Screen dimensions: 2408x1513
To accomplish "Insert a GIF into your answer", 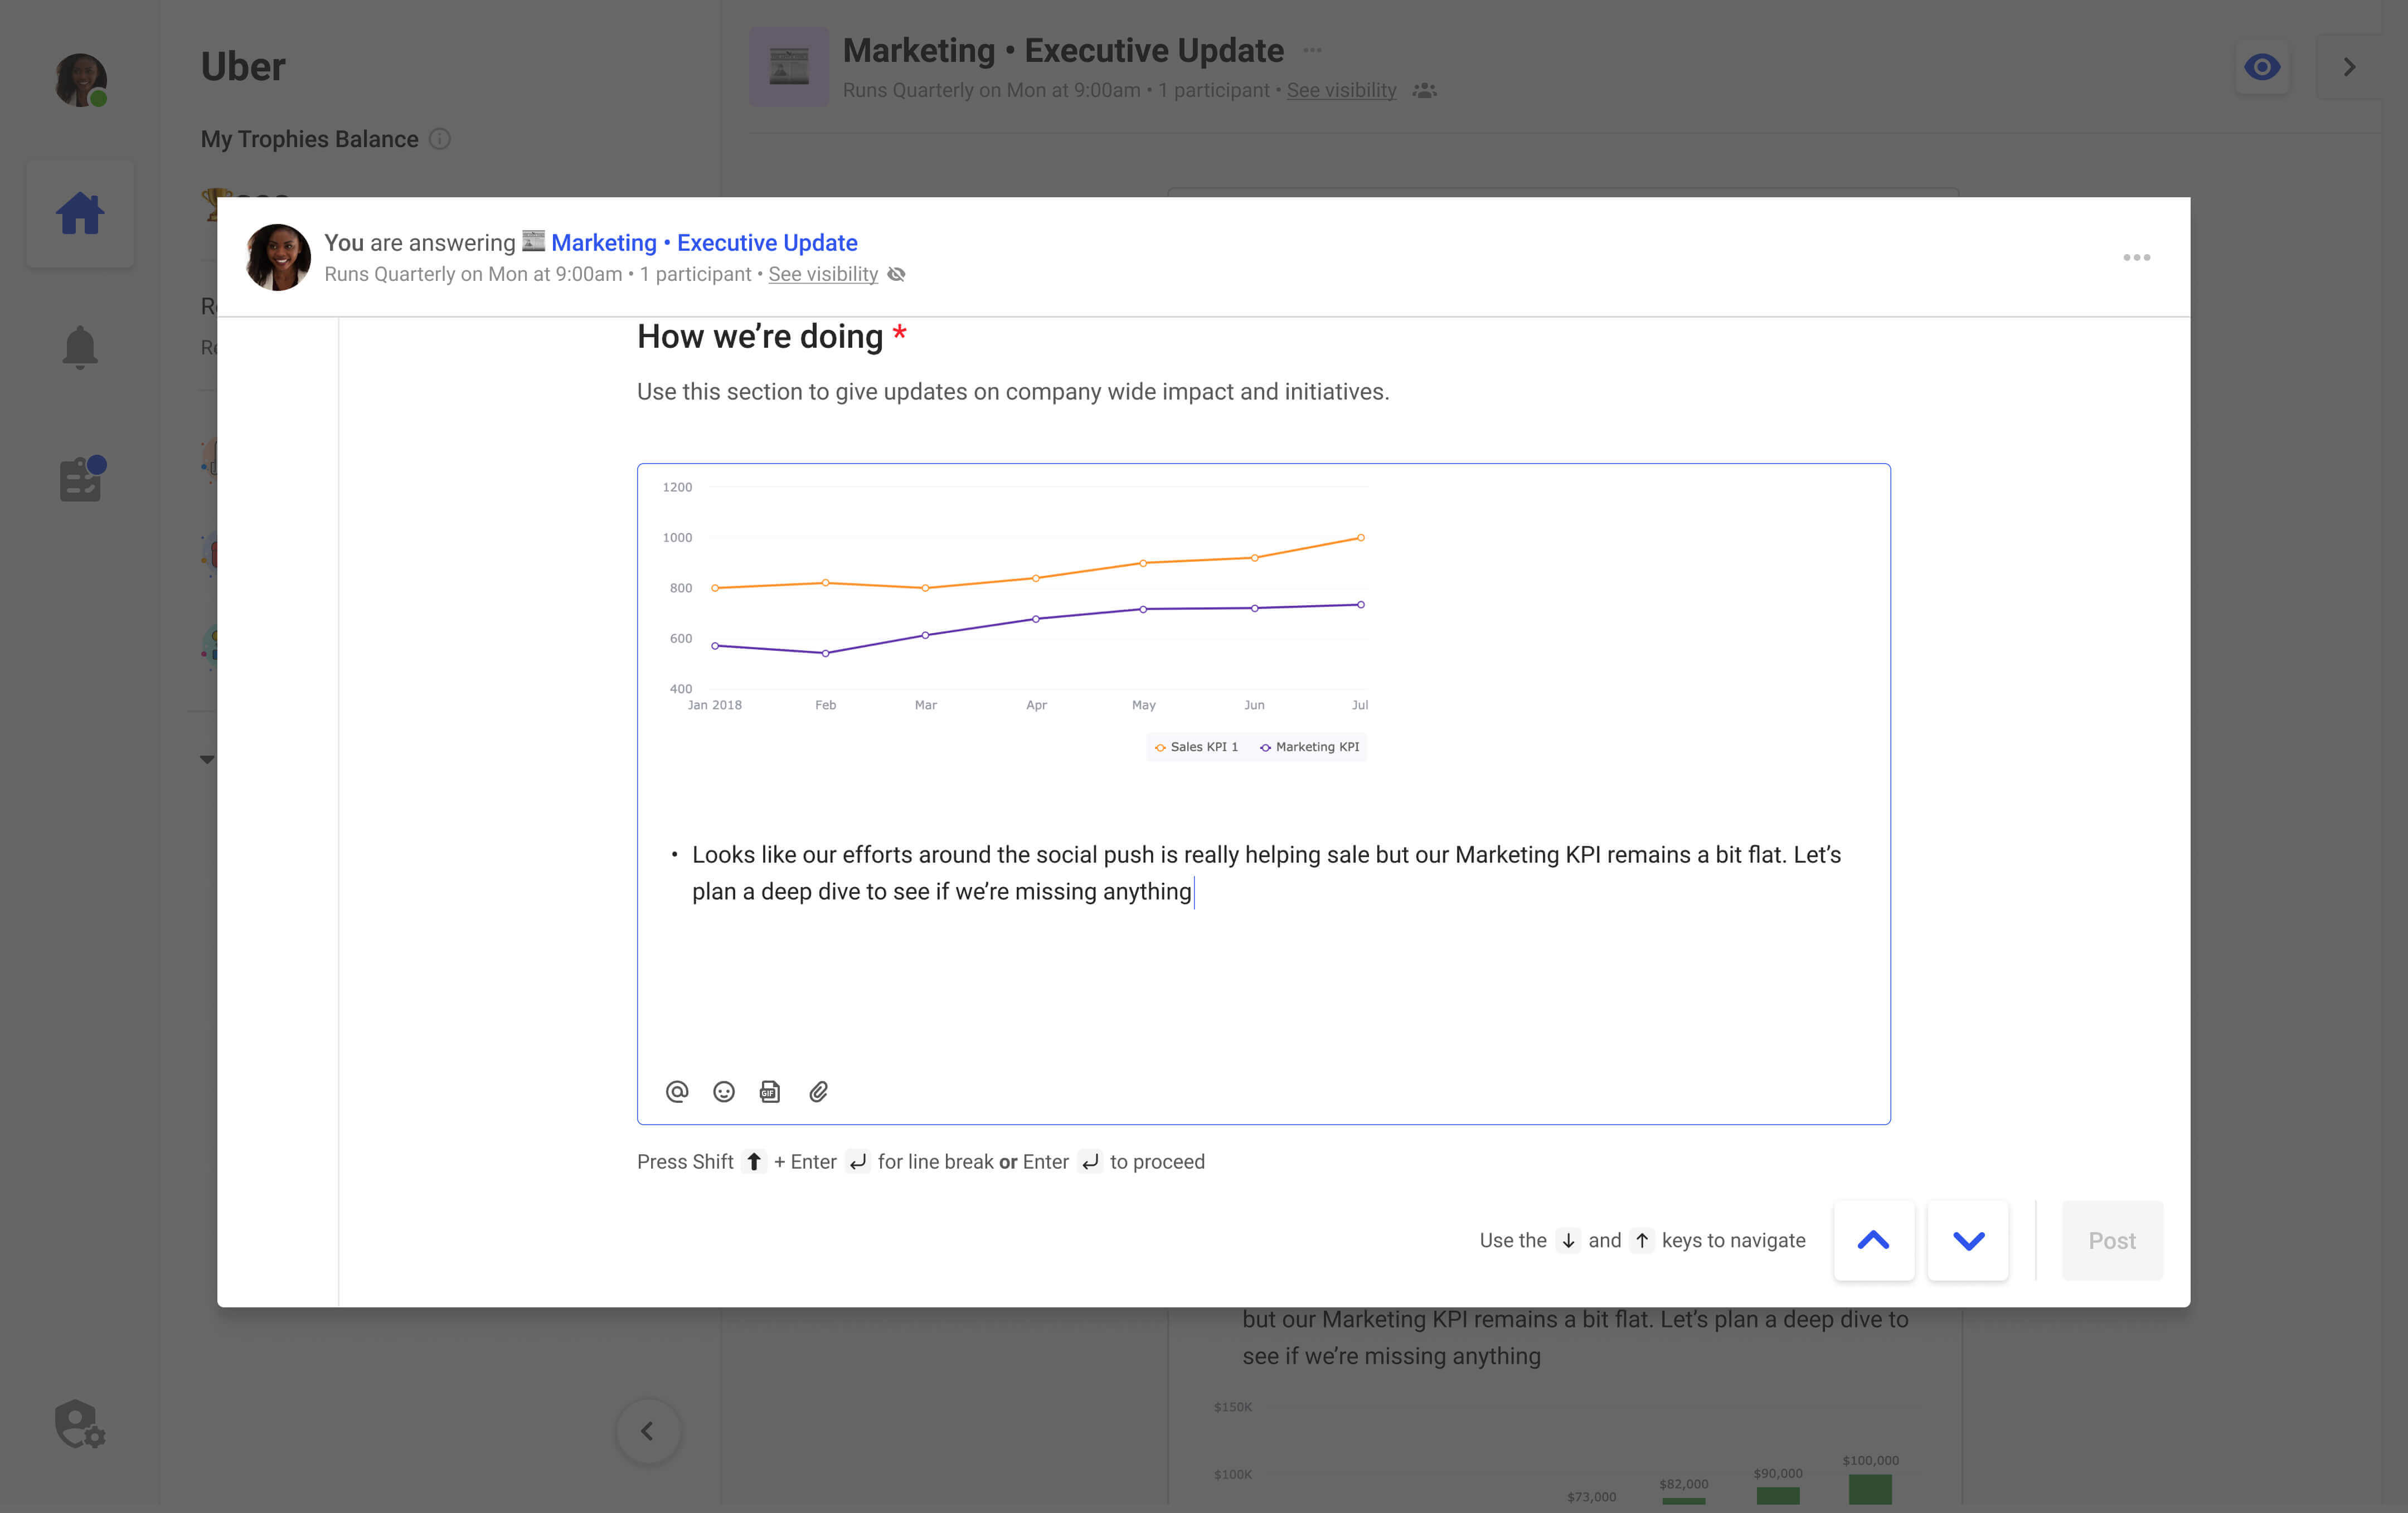I will tap(769, 1091).
